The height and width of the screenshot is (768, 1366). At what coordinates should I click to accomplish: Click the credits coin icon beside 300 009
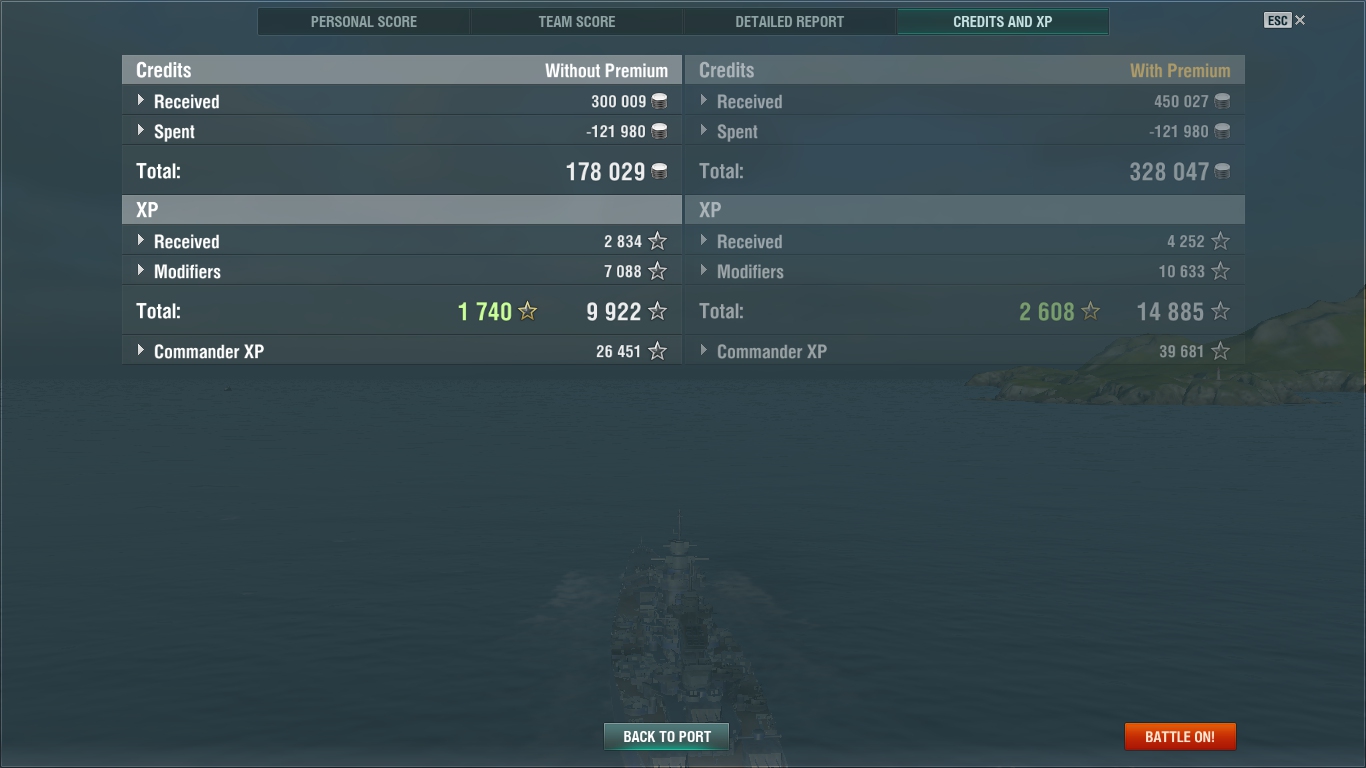click(659, 101)
